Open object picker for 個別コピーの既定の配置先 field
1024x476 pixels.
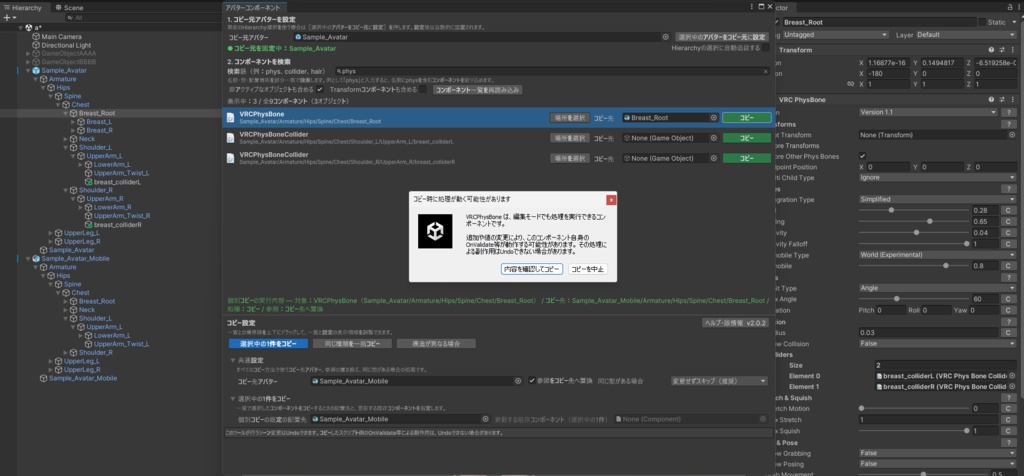click(x=485, y=419)
